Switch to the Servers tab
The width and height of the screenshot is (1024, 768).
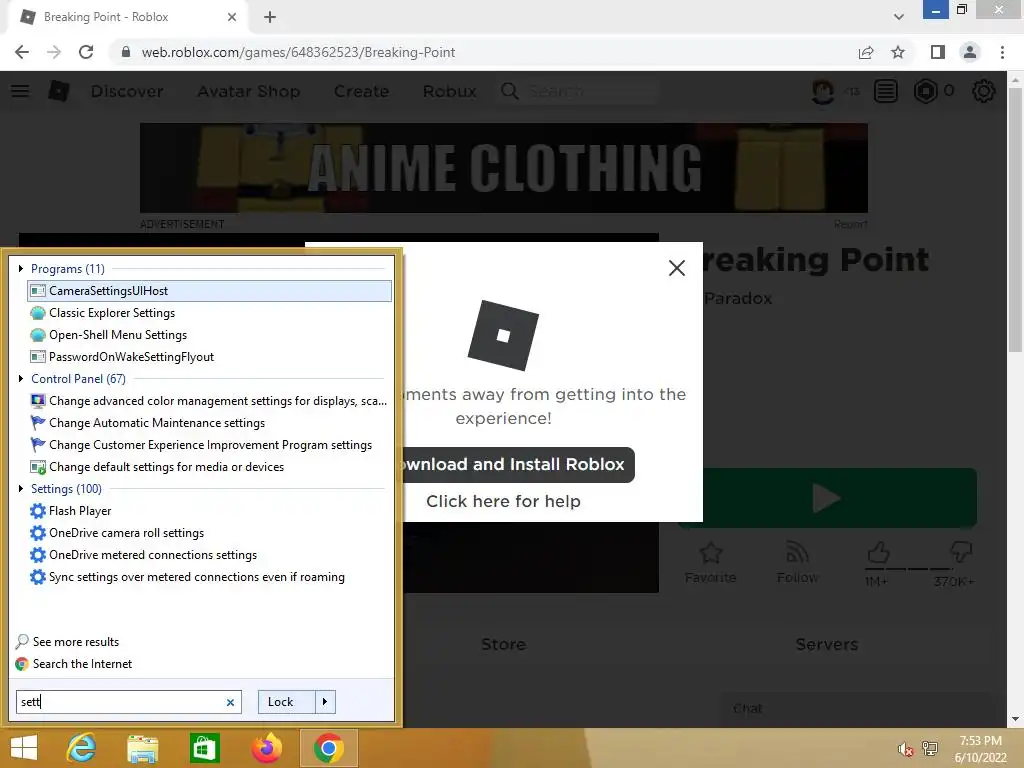(827, 644)
